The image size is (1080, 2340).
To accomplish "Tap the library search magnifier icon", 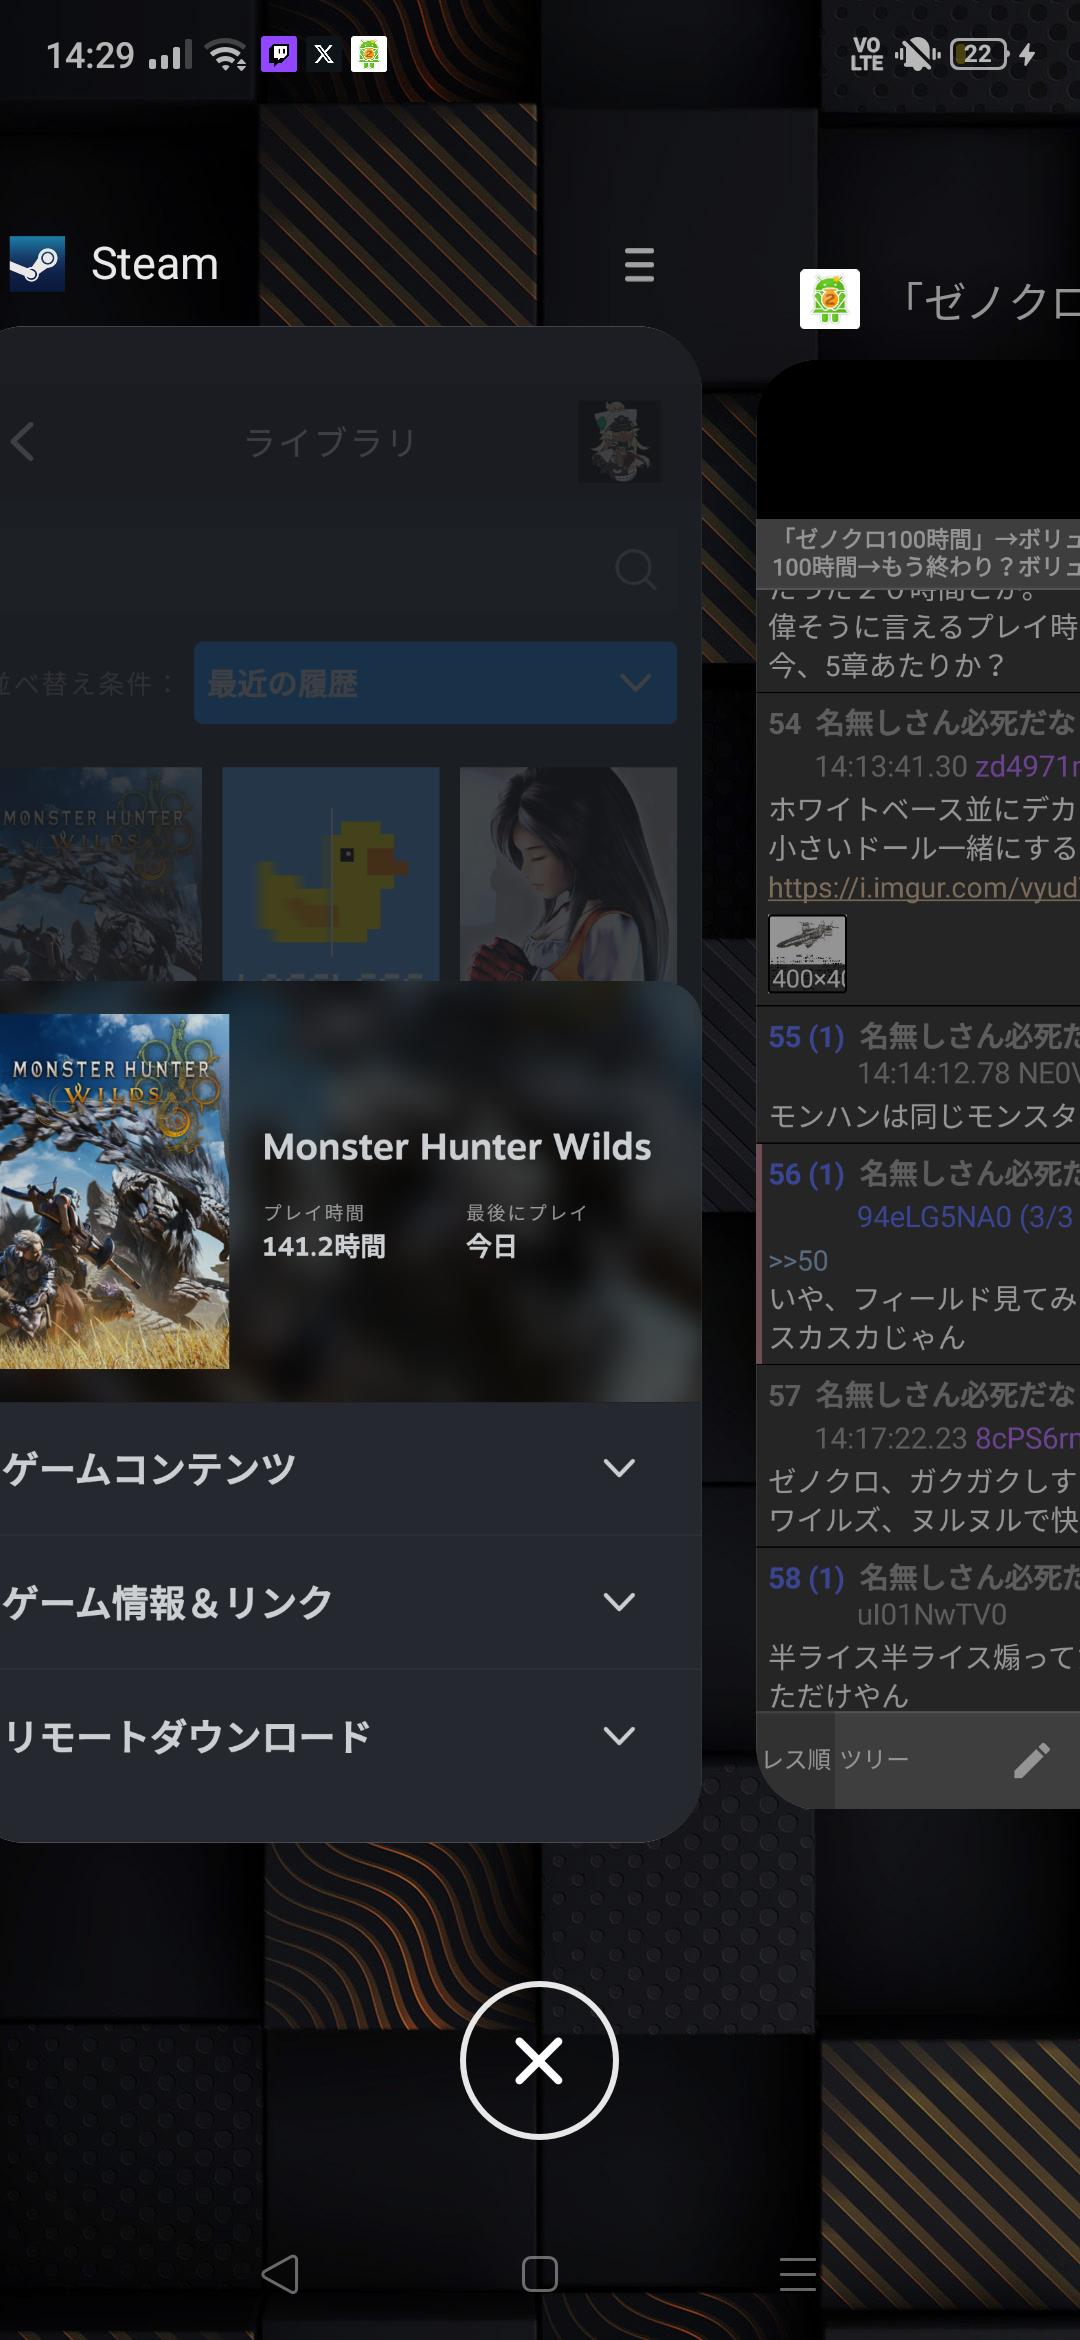I will tap(635, 569).
